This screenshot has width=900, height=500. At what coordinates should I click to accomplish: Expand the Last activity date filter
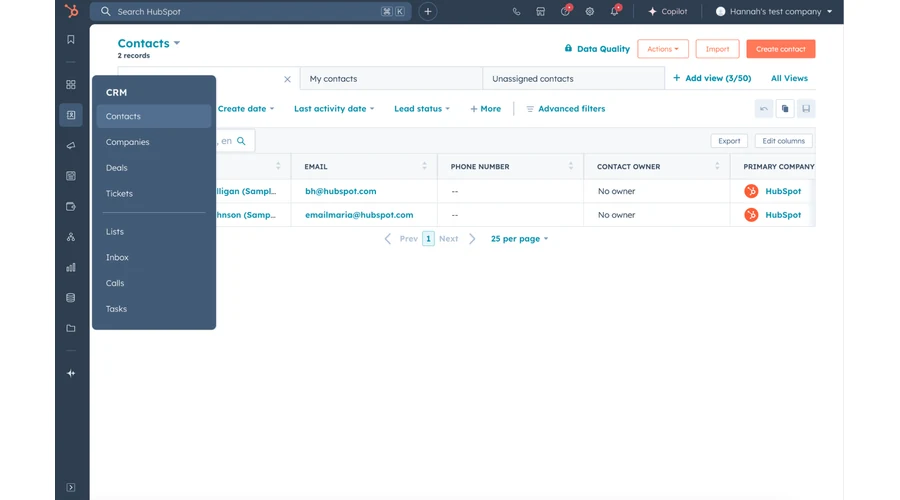tap(334, 108)
